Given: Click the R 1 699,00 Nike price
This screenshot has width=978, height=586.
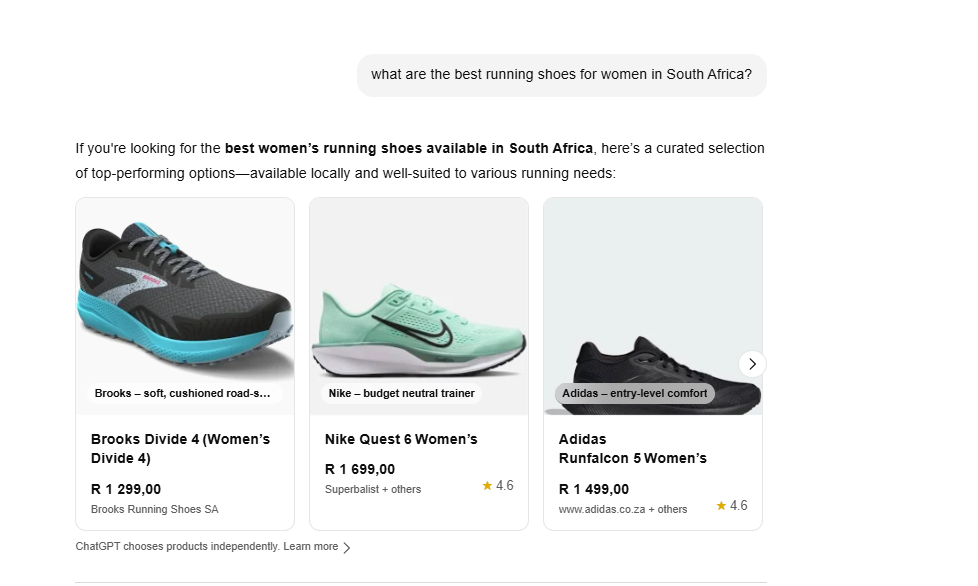Looking at the screenshot, I should [360, 469].
